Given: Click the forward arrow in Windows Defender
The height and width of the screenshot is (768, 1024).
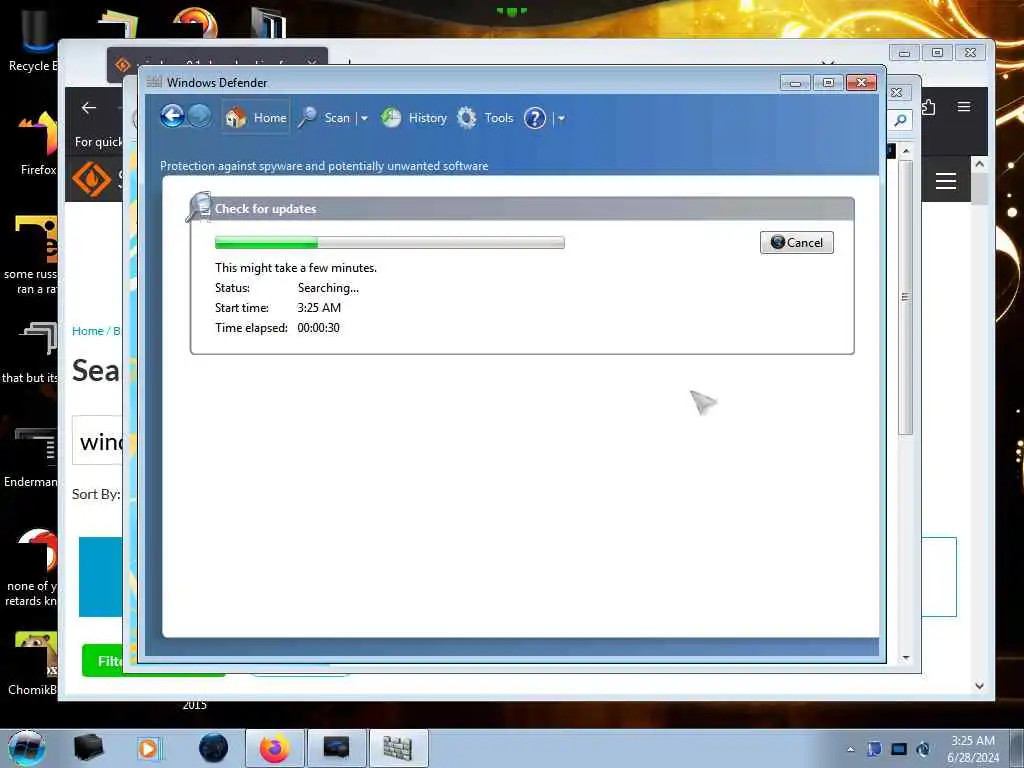Looking at the screenshot, I should (199, 117).
